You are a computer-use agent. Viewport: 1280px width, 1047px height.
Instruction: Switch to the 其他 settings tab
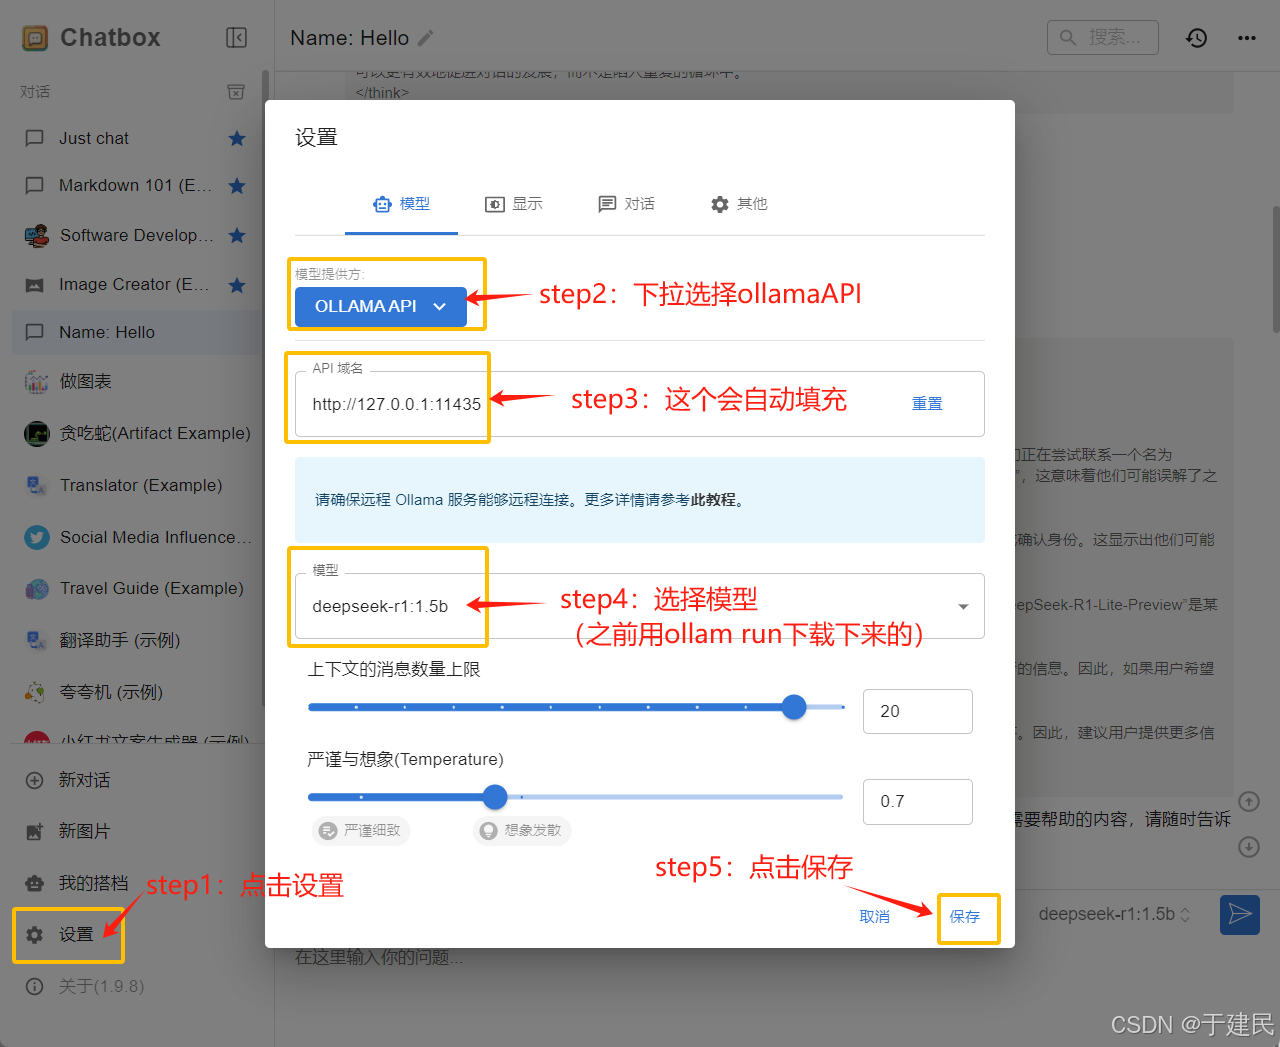(739, 204)
